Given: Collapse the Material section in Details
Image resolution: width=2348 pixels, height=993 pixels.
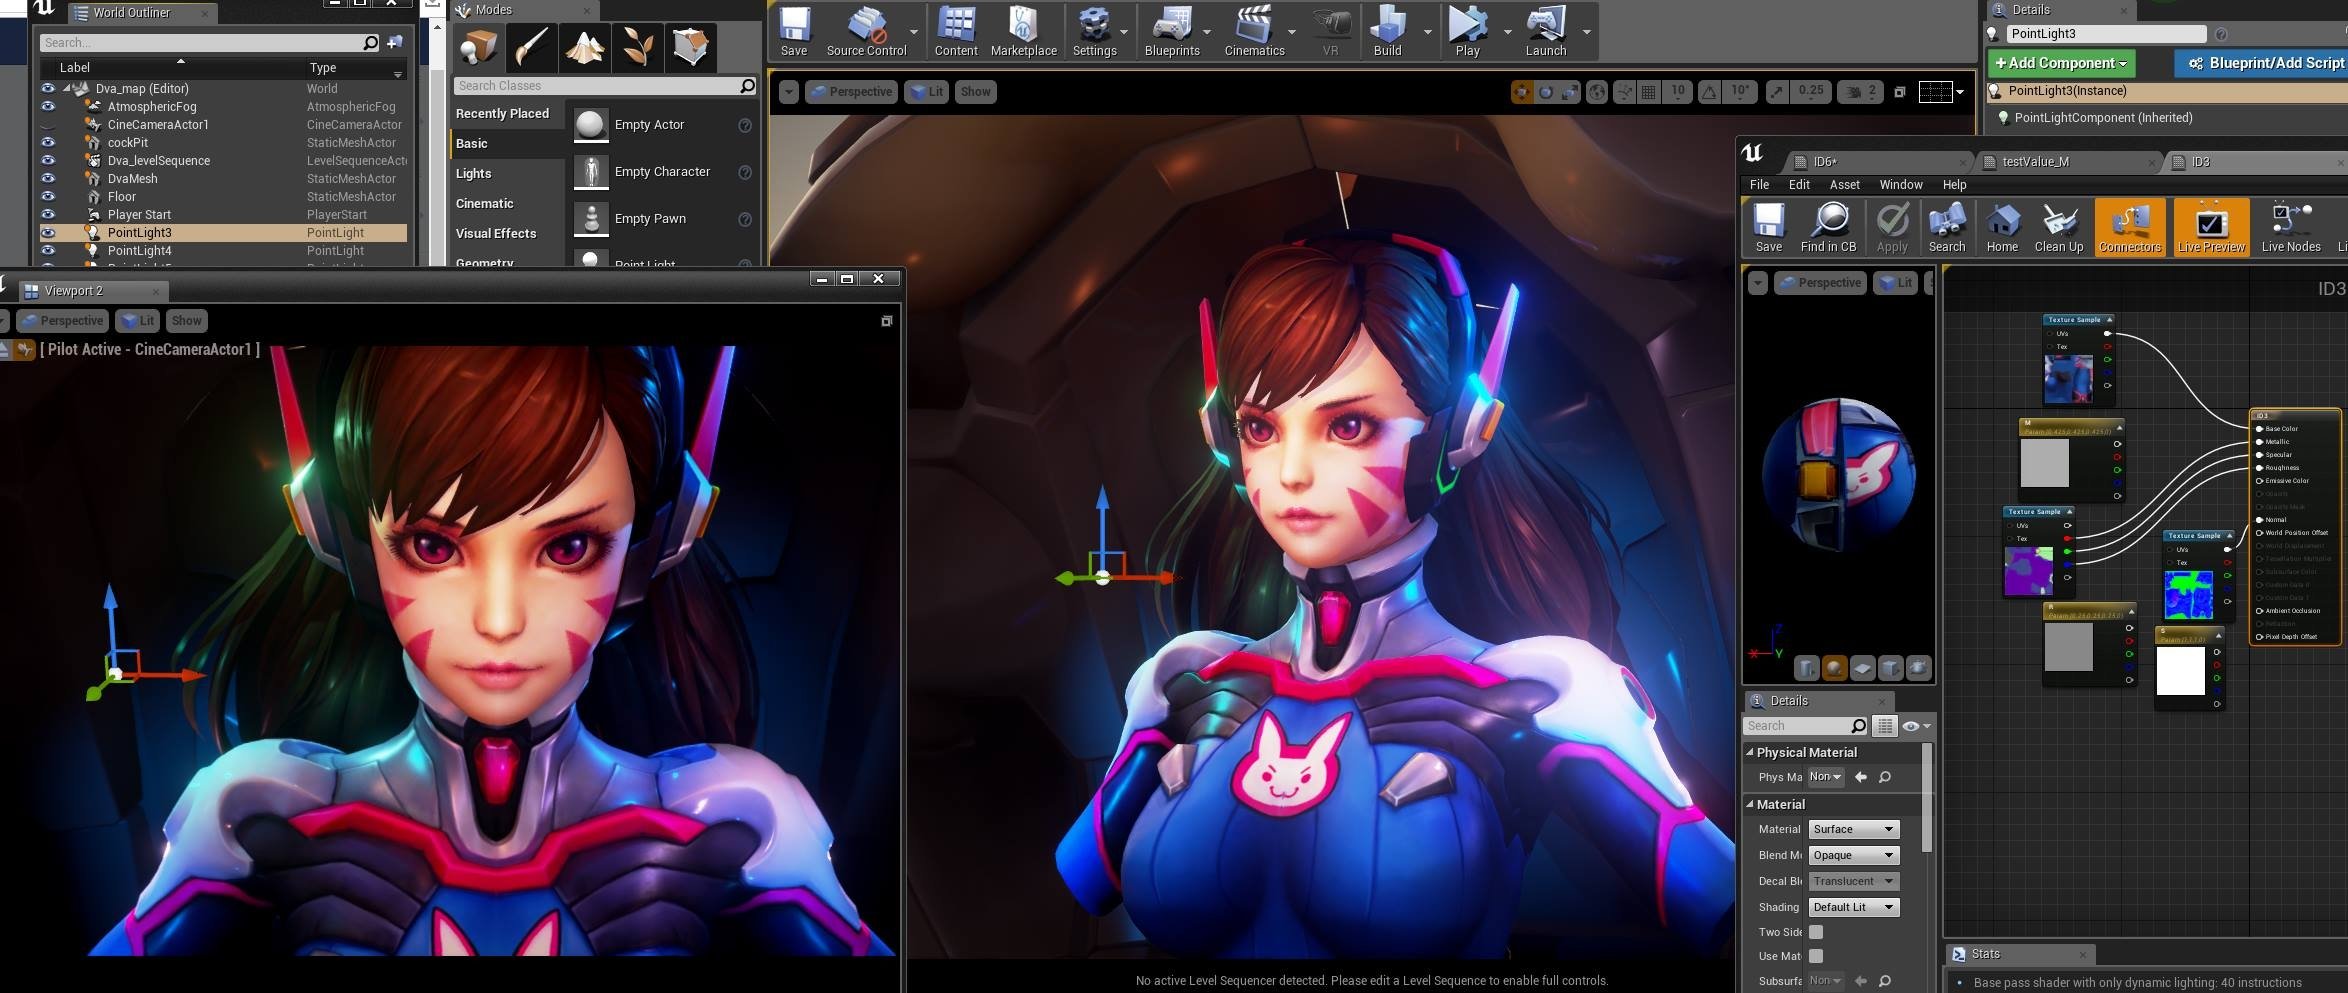Looking at the screenshot, I should coord(1750,804).
